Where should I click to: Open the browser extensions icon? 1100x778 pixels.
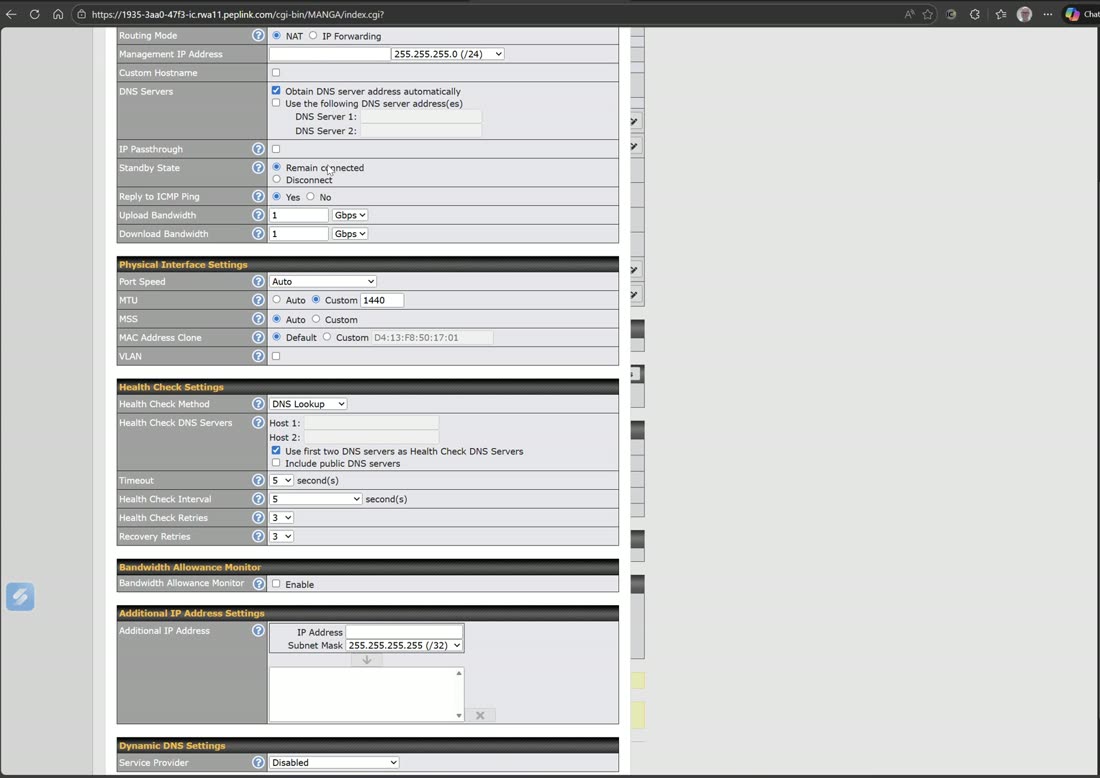[975, 14]
